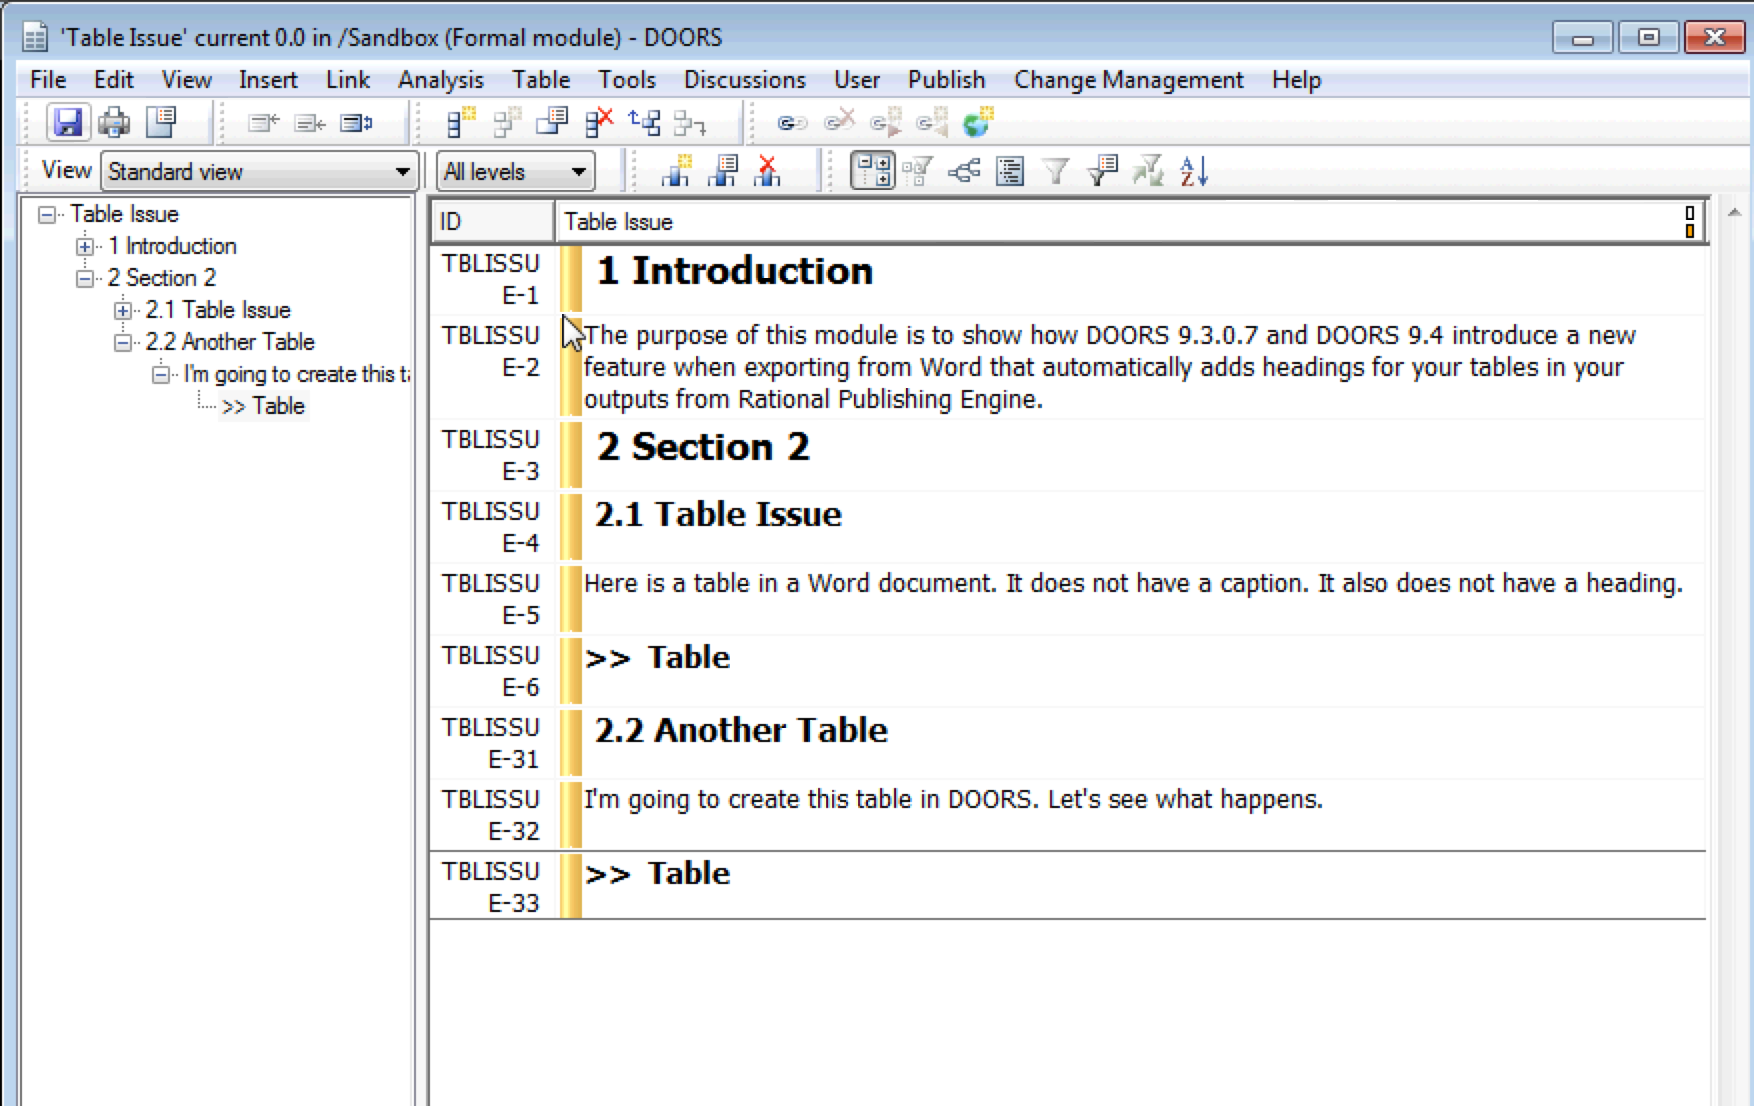Open the Tools menu
1754x1106 pixels.
pyautogui.click(x=626, y=80)
